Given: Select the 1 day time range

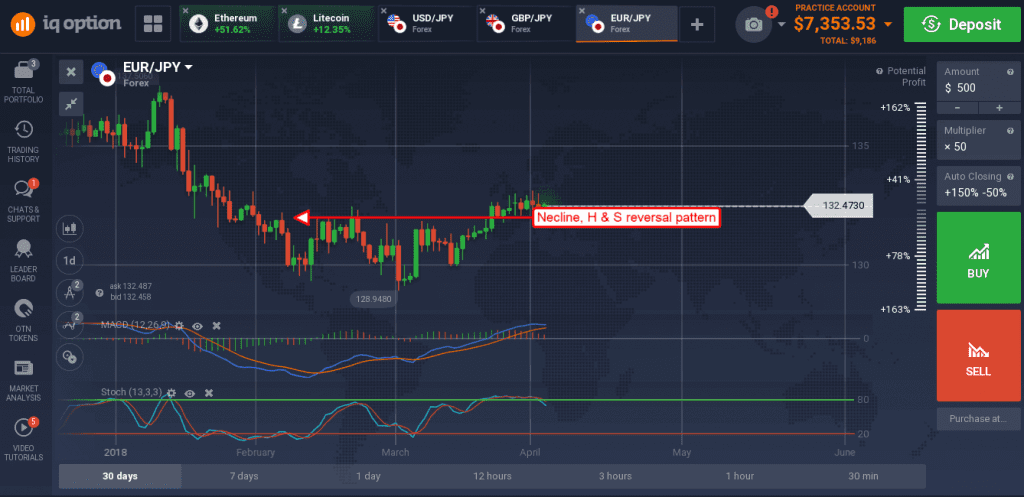Looking at the screenshot, I should click(368, 476).
